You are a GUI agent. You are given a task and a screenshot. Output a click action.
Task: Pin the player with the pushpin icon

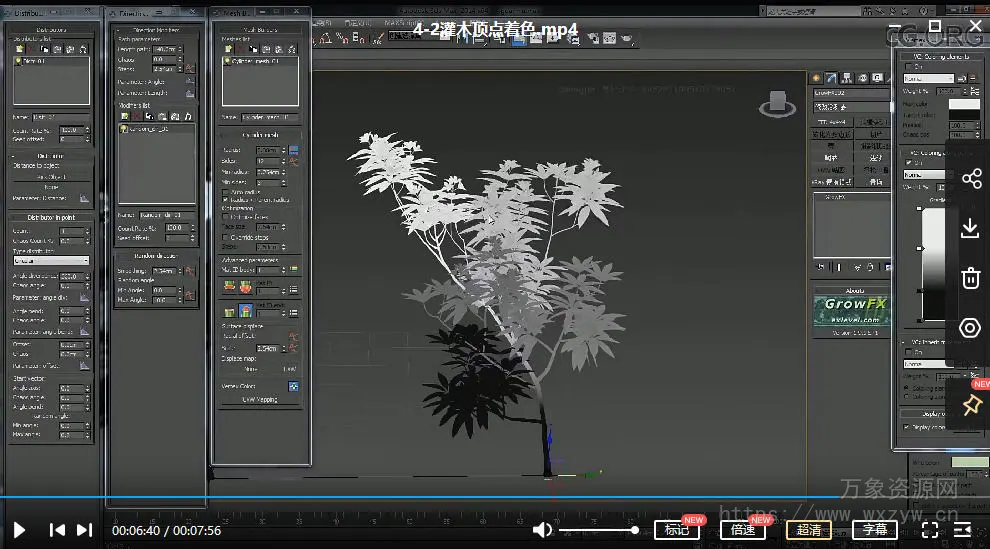coord(970,405)
